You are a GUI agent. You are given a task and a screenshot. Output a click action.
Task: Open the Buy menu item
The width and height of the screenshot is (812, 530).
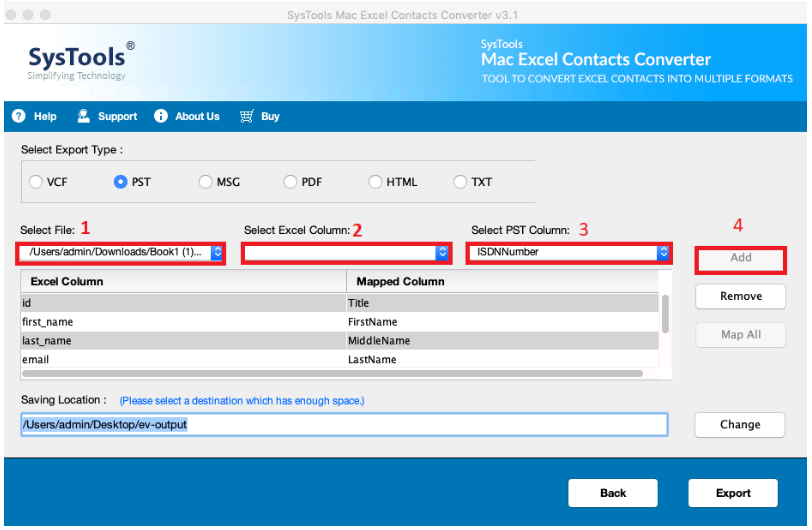270,117
